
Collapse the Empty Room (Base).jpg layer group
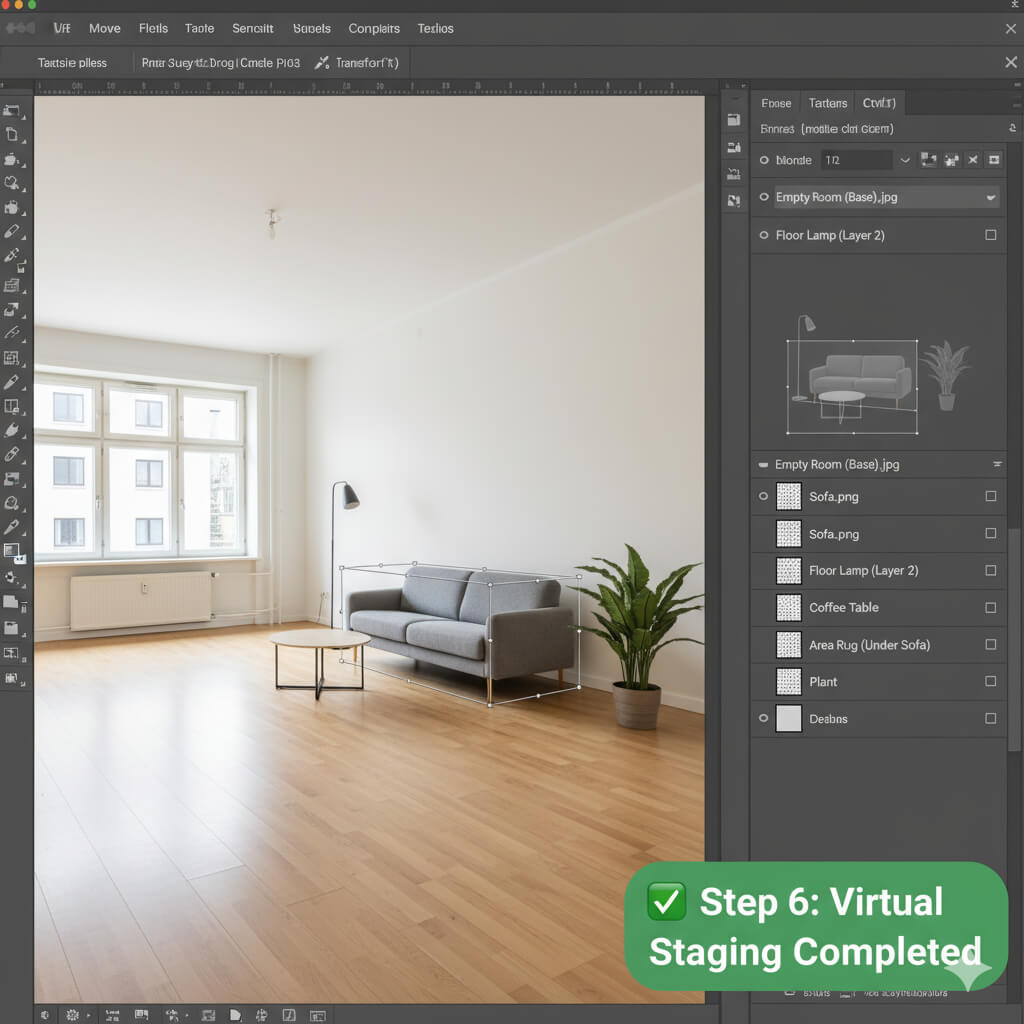point(764,465)
